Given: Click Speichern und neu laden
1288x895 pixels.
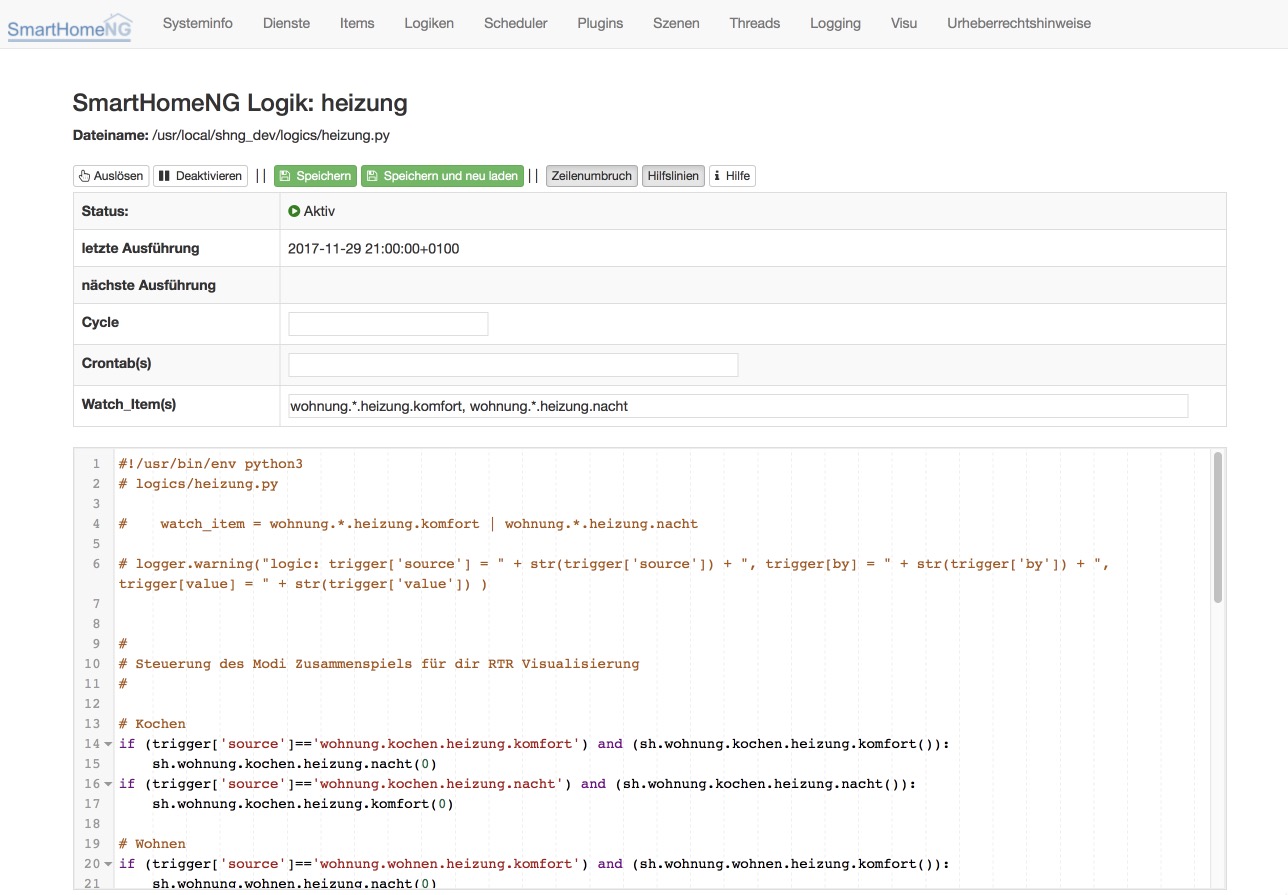Looking at the screenshot, I should click(x=442, y=176).
